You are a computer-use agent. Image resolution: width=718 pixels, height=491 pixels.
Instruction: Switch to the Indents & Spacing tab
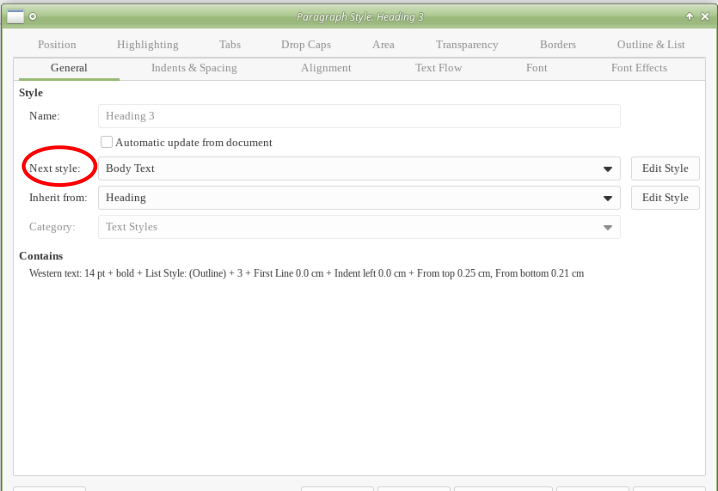pyautogui.click(x=194, y=68)
